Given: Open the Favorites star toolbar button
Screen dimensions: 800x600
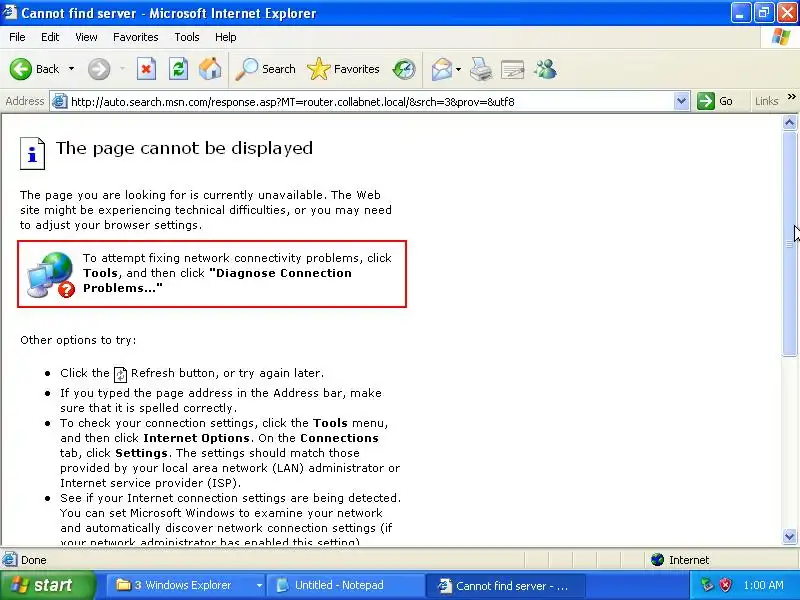Looking at the screenshot, I should click(343, 69).
